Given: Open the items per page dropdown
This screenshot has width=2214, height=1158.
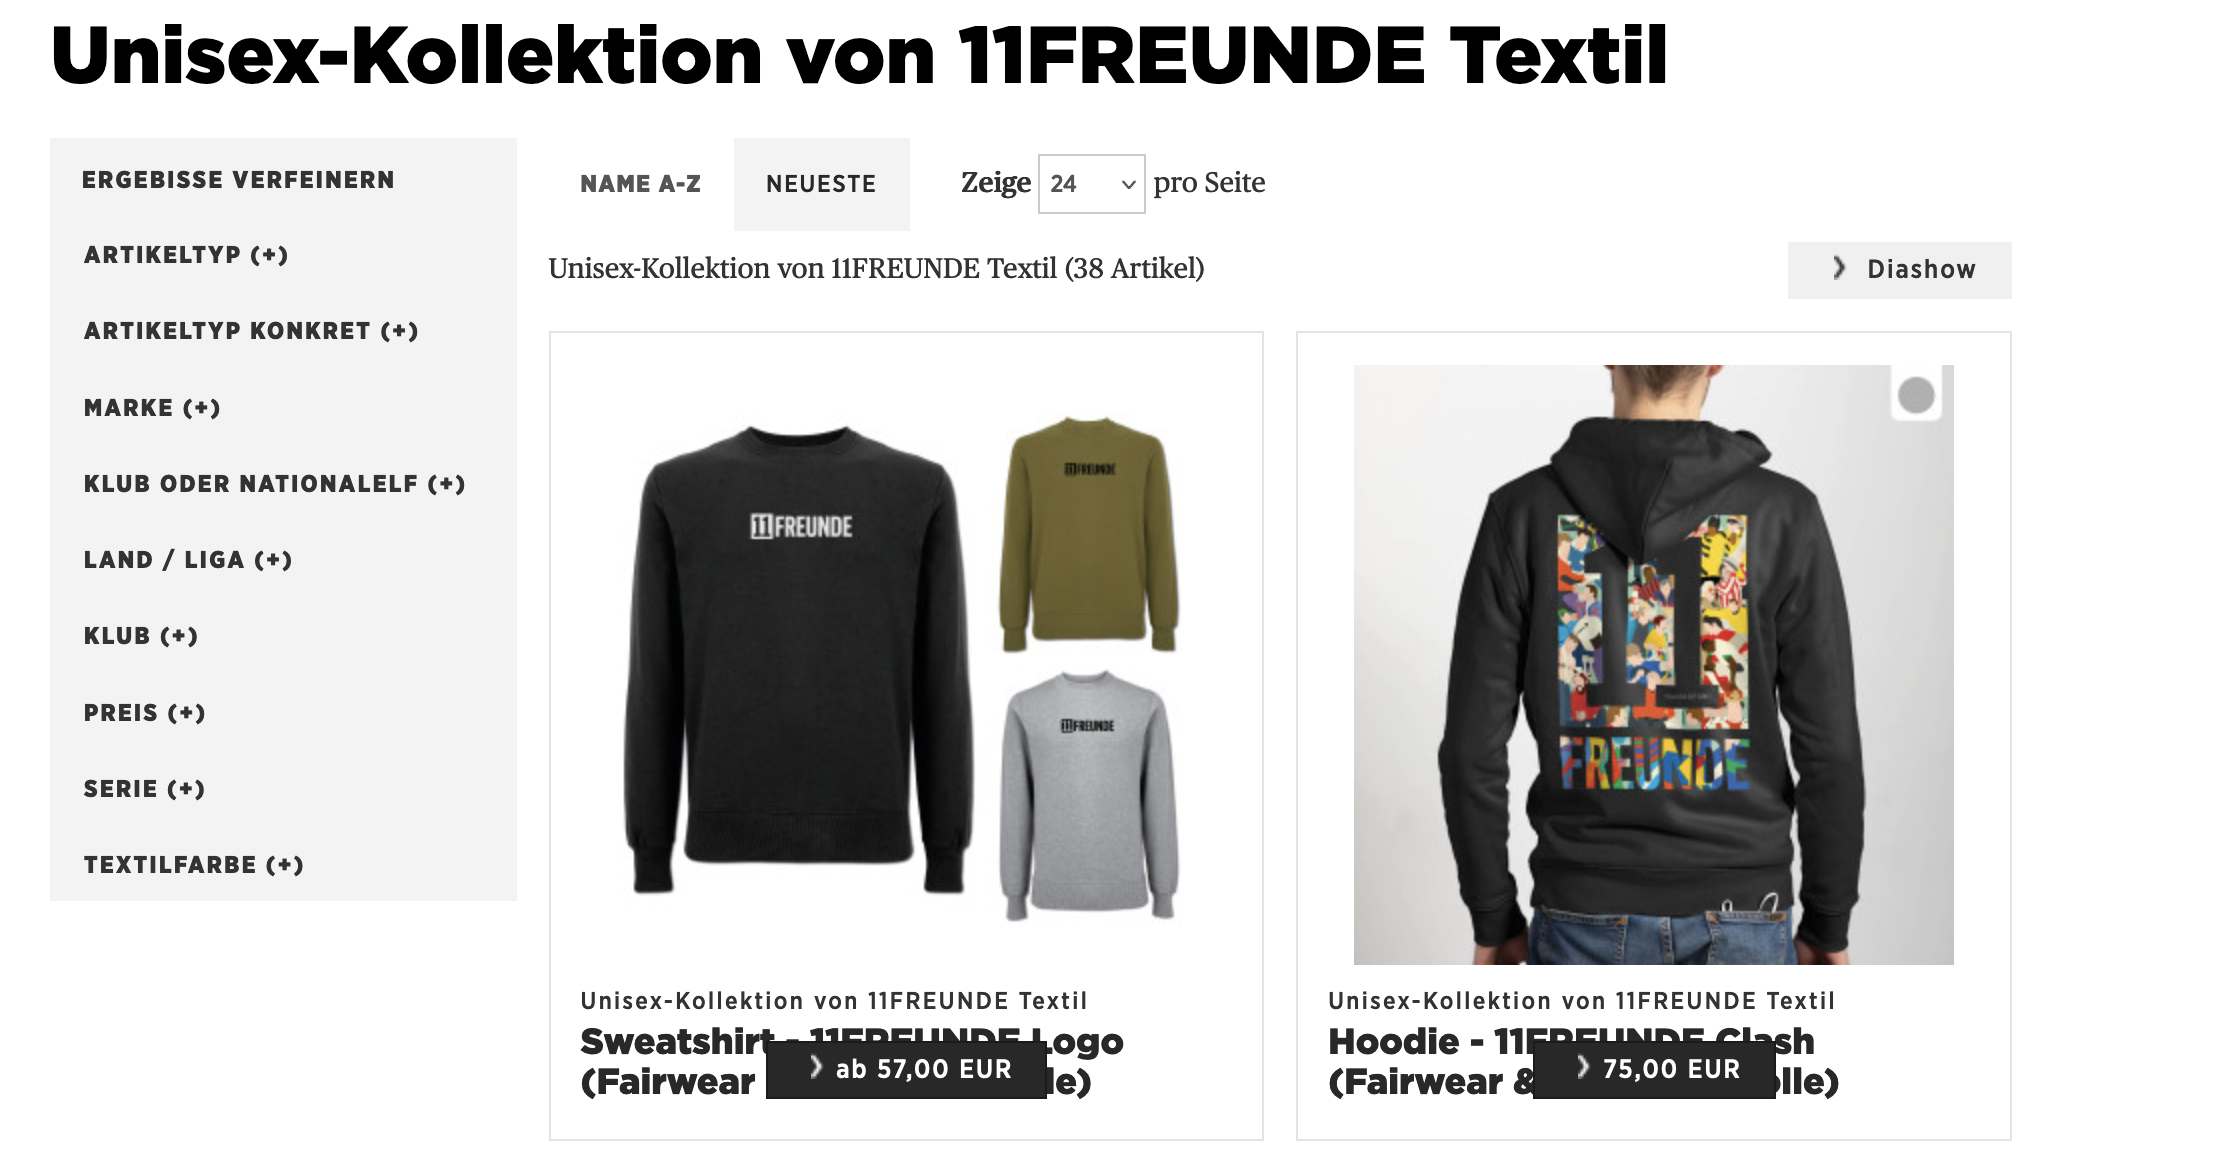Looking at the screenshot, I should (x=1092, y=184).
